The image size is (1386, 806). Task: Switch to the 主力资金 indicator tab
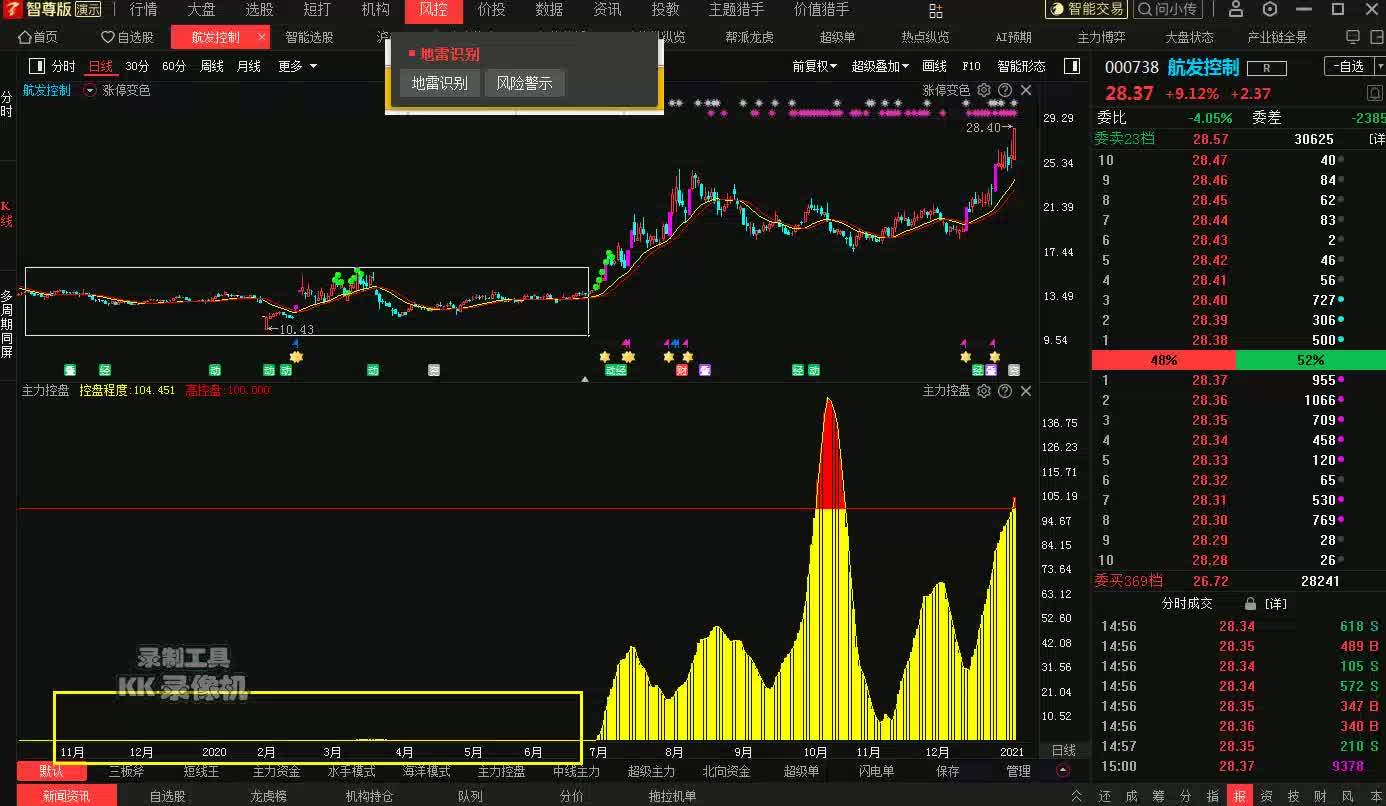point(276,771)
